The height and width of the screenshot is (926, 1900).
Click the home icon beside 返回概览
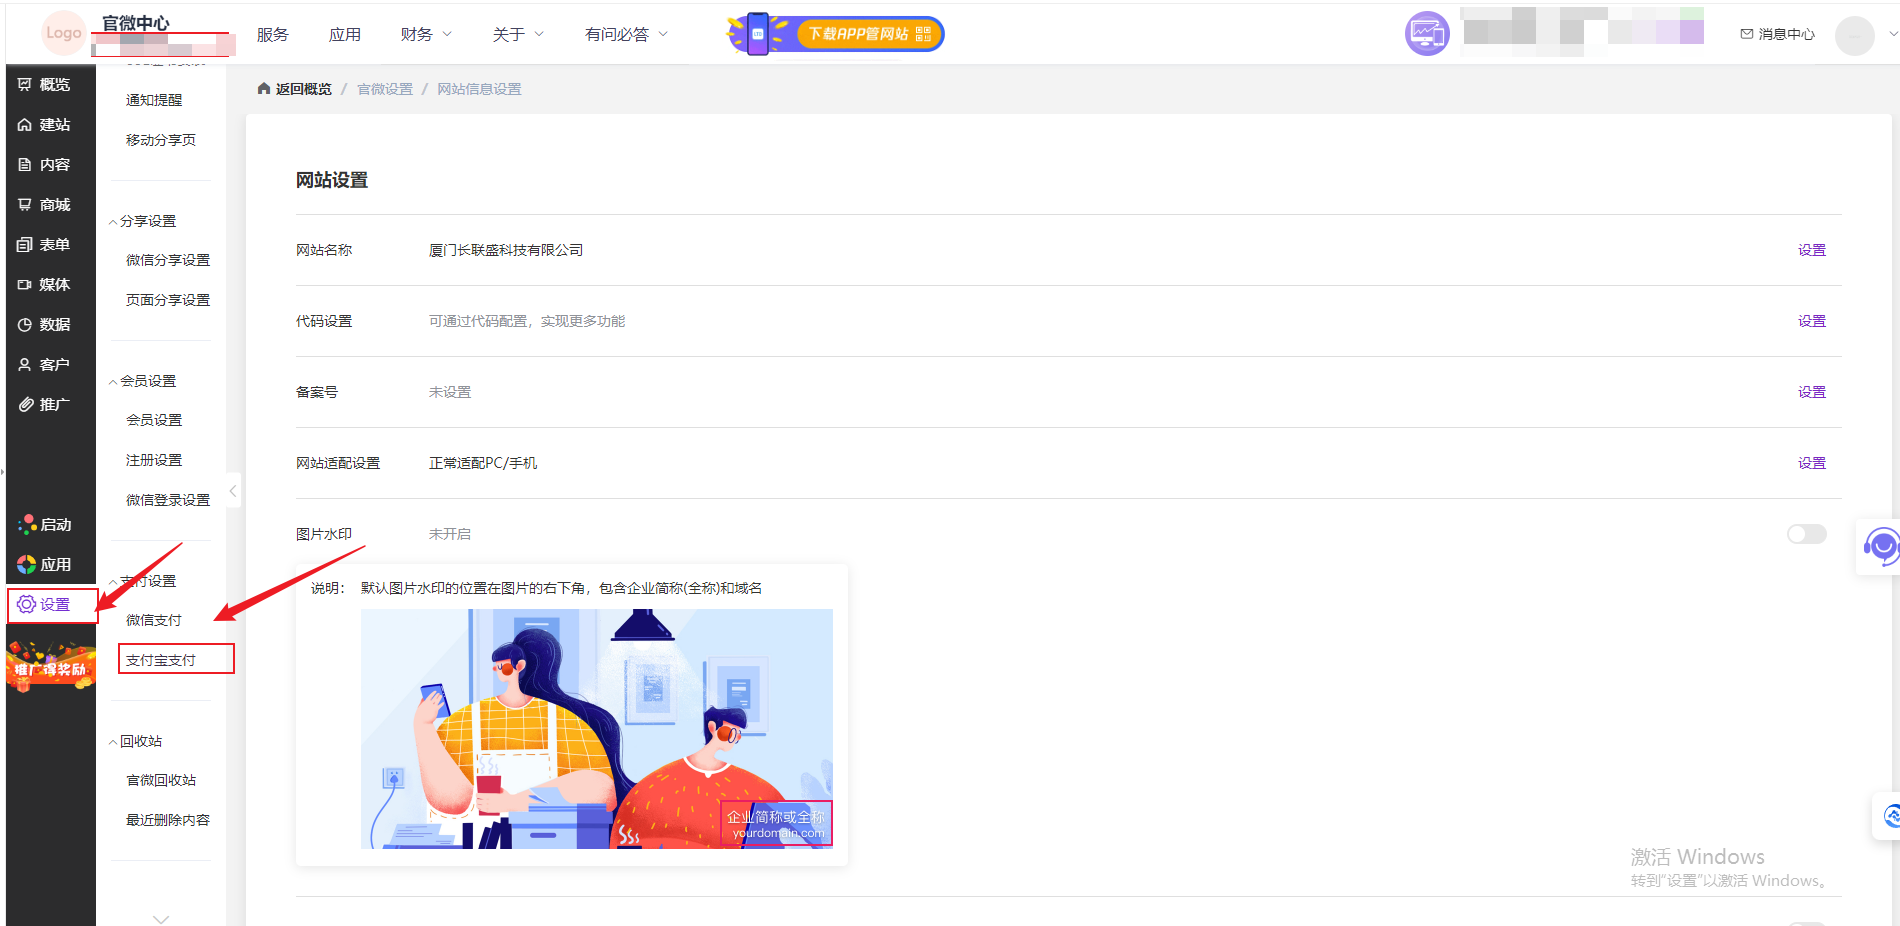(x=264, y=89)
